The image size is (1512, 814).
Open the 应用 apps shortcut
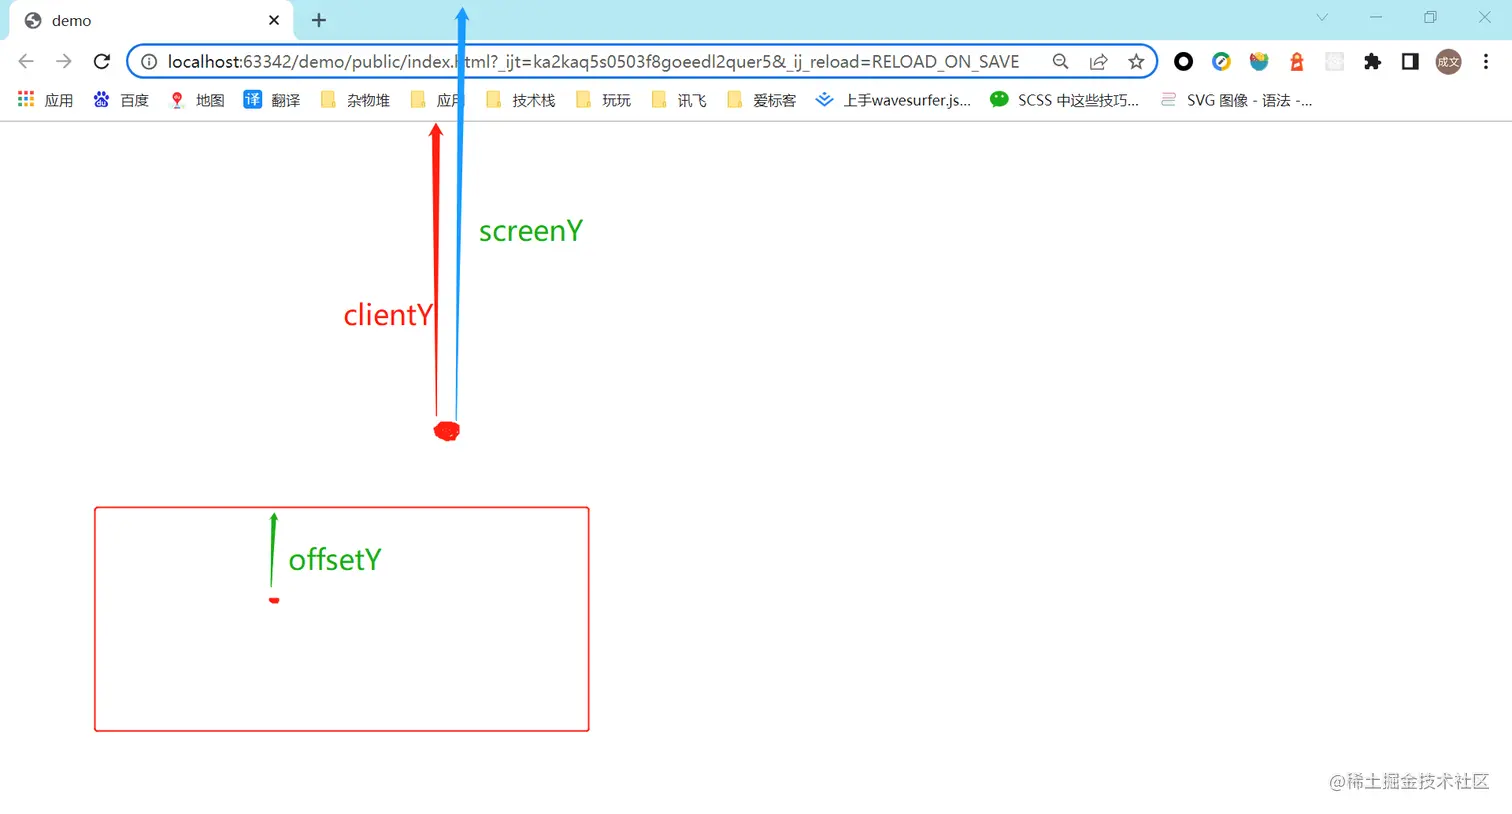[45, 100]
